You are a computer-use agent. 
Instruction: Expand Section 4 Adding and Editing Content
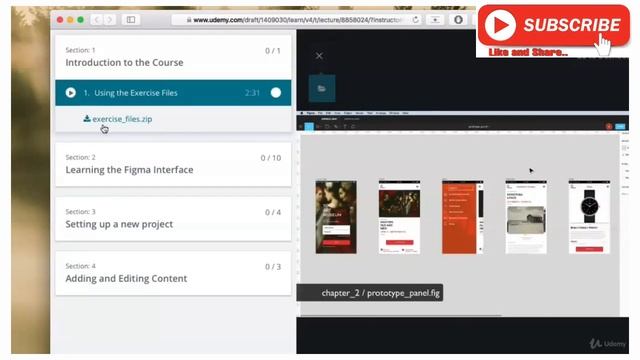173,273
